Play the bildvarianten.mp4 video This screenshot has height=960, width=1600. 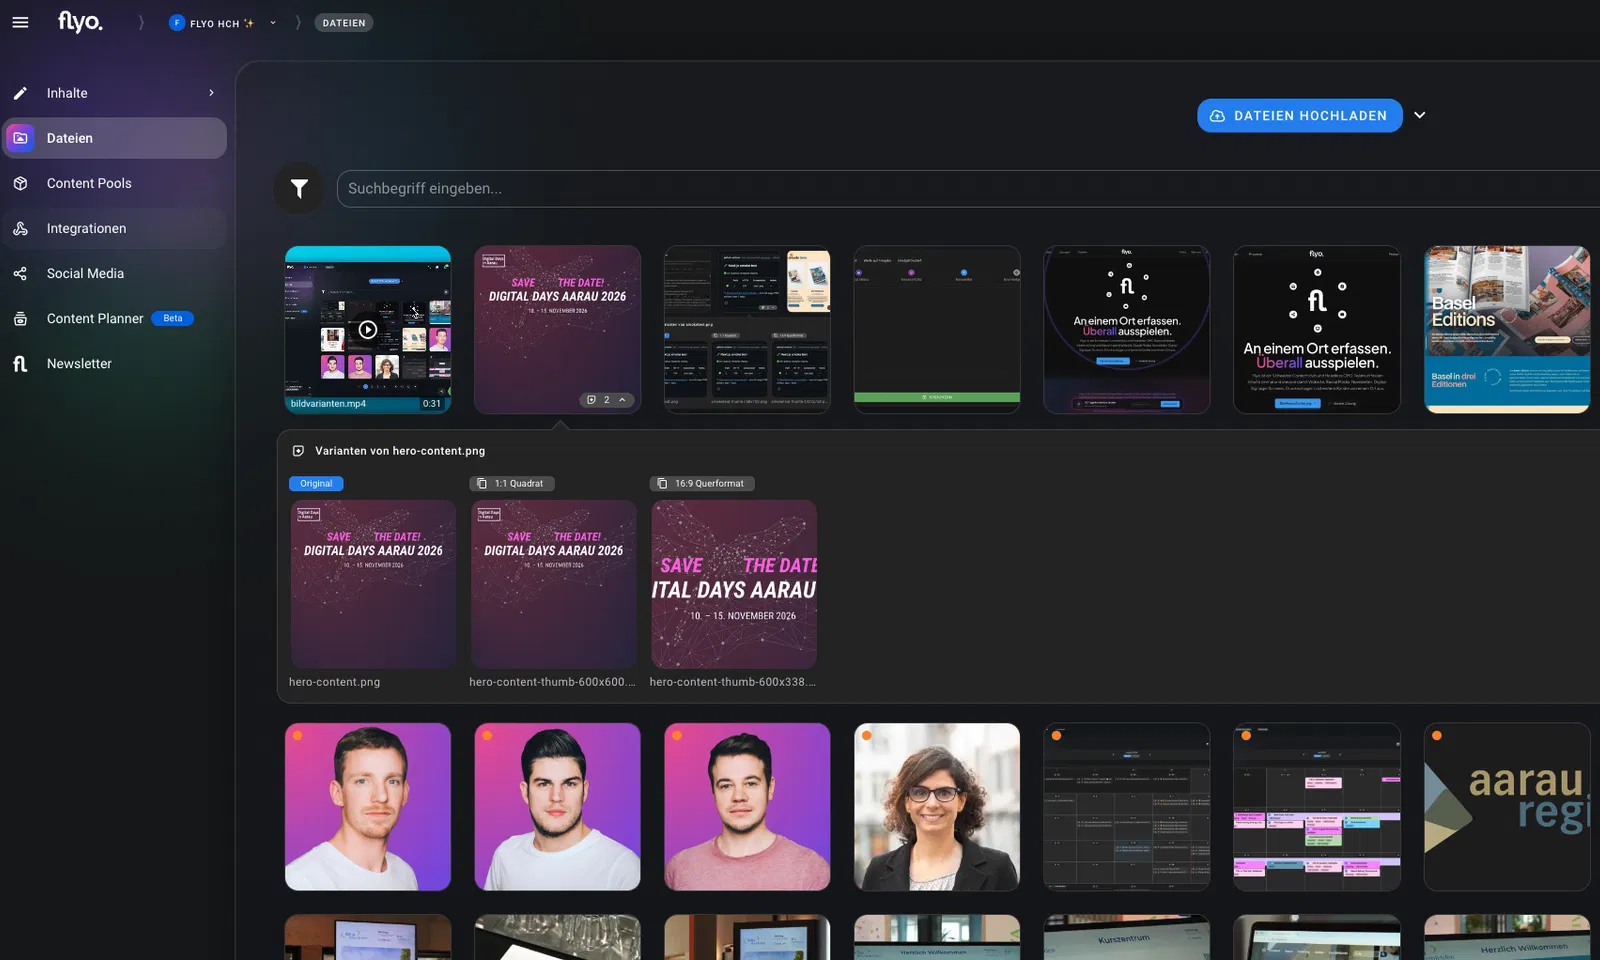click(368, 330)
